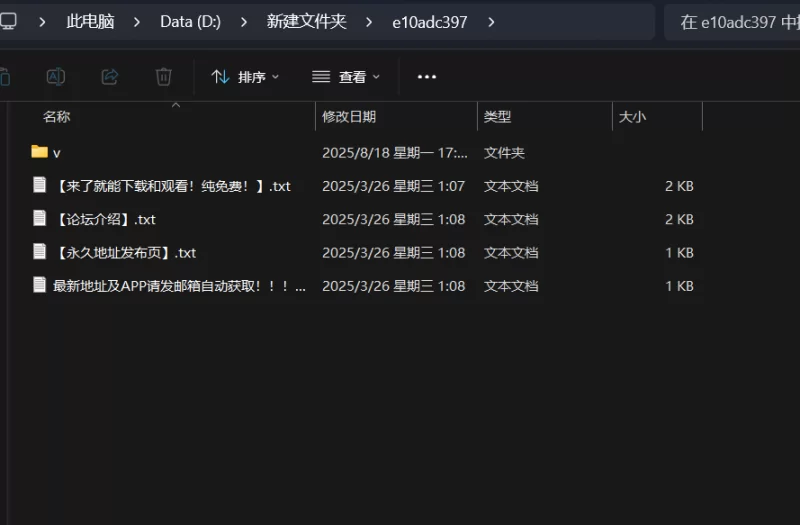
Task: Open the 查看 view dropdown
Action: click(346, 77)
